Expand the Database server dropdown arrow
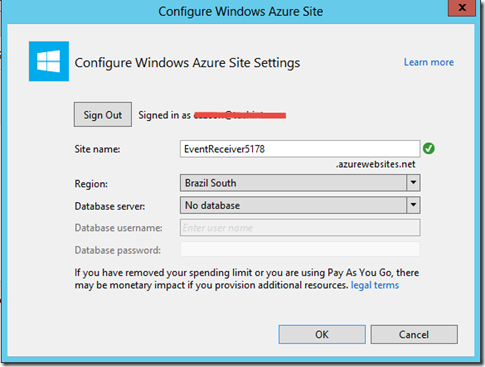Image resolution: width=485 pixels, height=367 pixels. coord(413,205)
